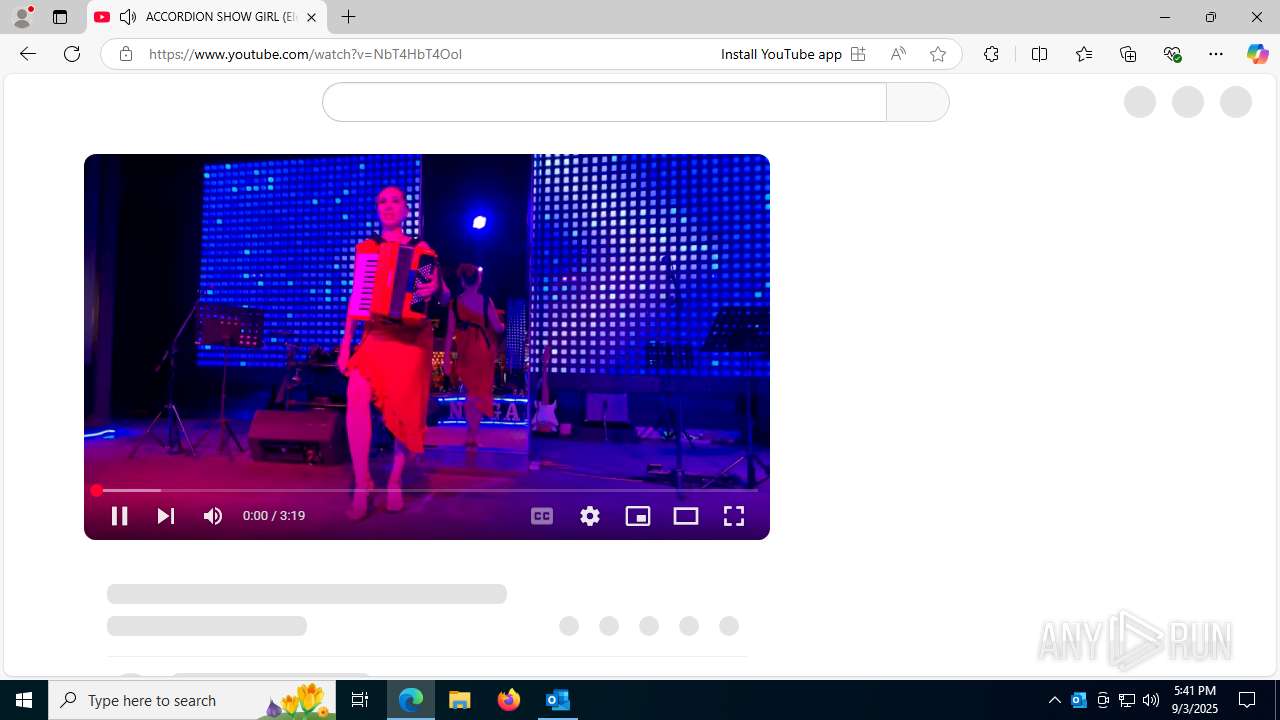This screenshot has width=1280, height=720.
Task: Click the YouTube search submit button
Action: 917,102
